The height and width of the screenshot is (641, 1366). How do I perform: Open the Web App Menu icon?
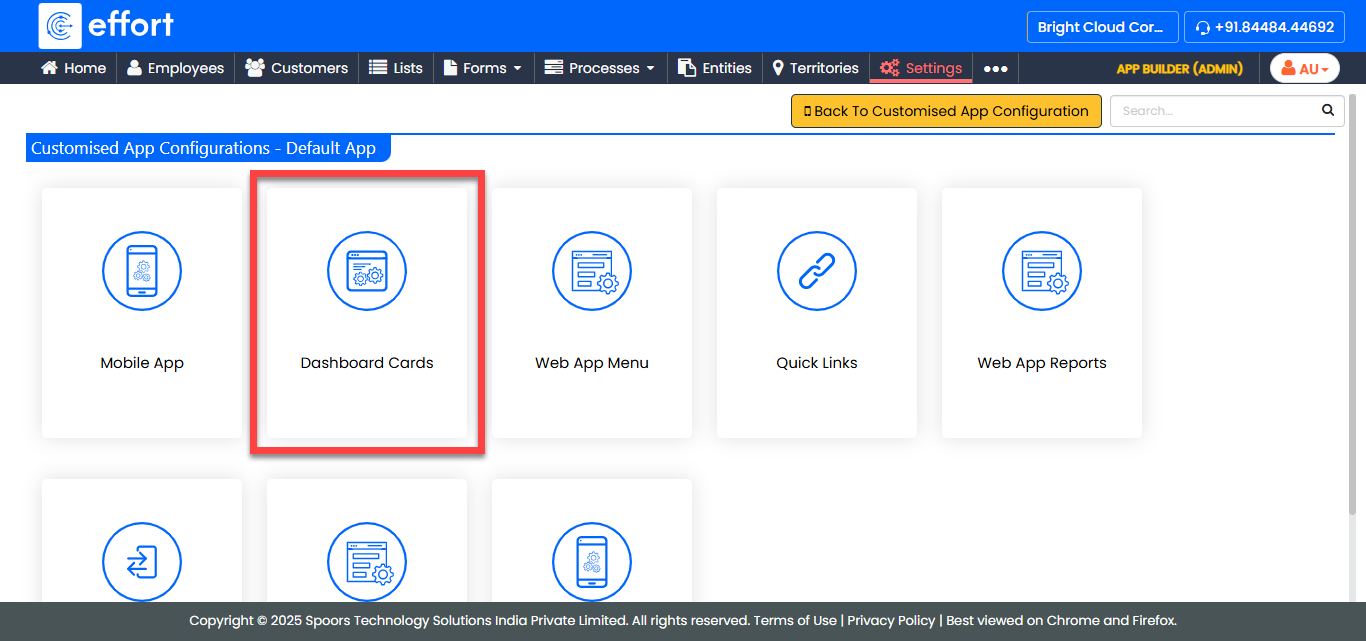pos(592,272)
